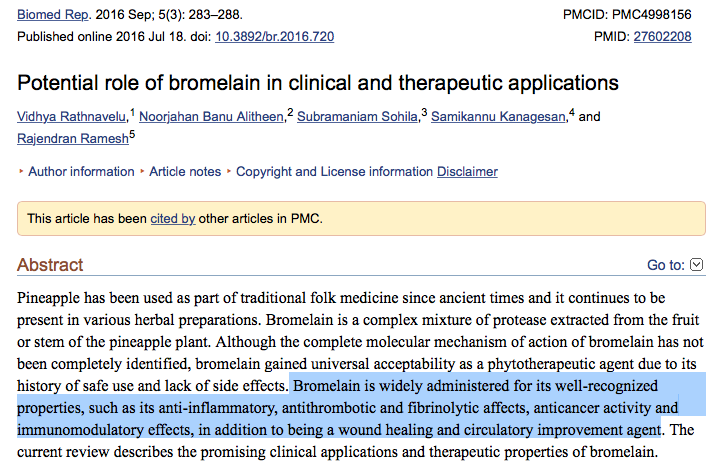Open the Go to dropdown arrow icon

697,265
